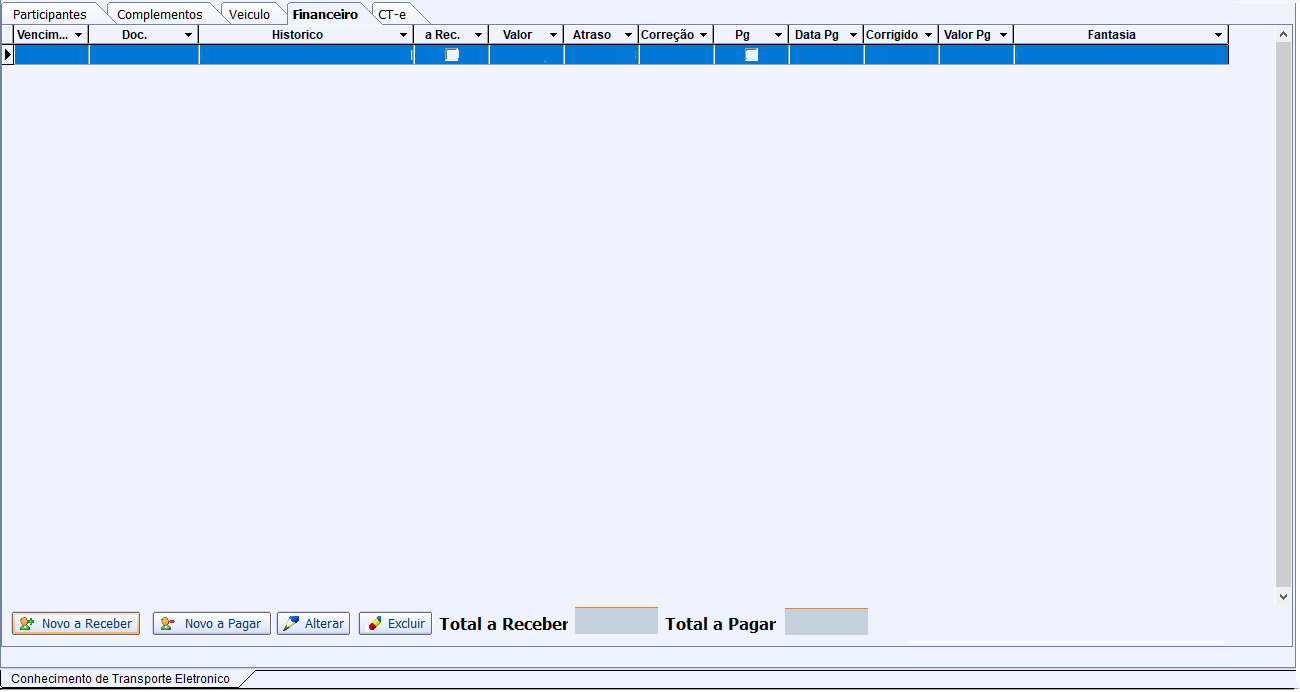Toggle the 'Pg' checkbox in first row
Image resolution: width=1300 pixels, height=692 pixels.
(752, 55)
